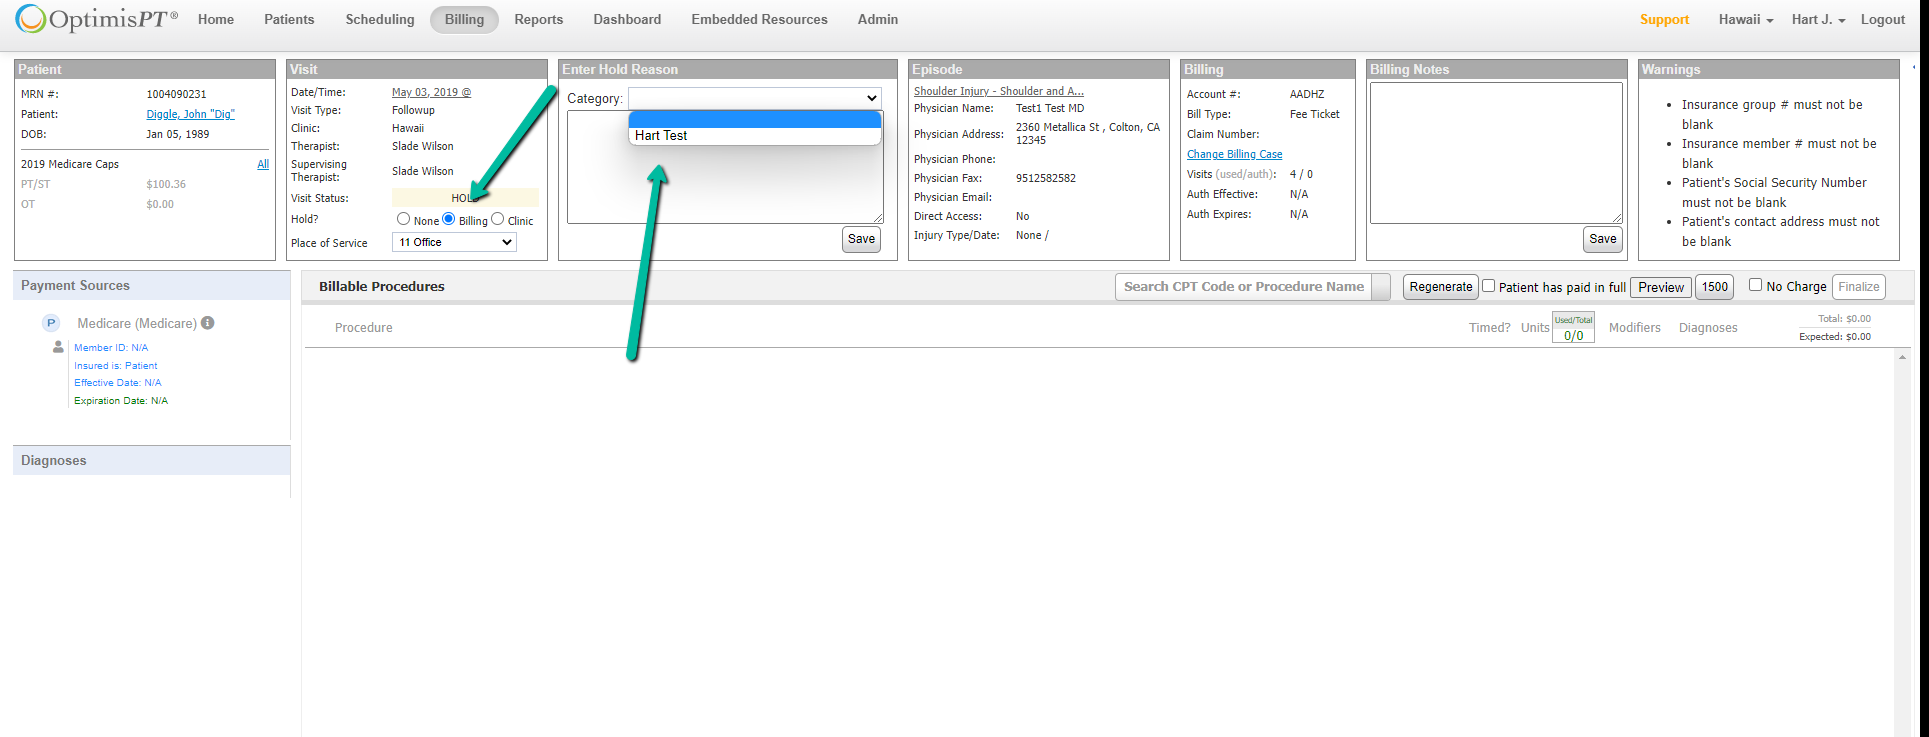Click Member ID: N/A under Medicare
Image resolution: width=1929 pixels, height=737 pixels.
[111, 348]
